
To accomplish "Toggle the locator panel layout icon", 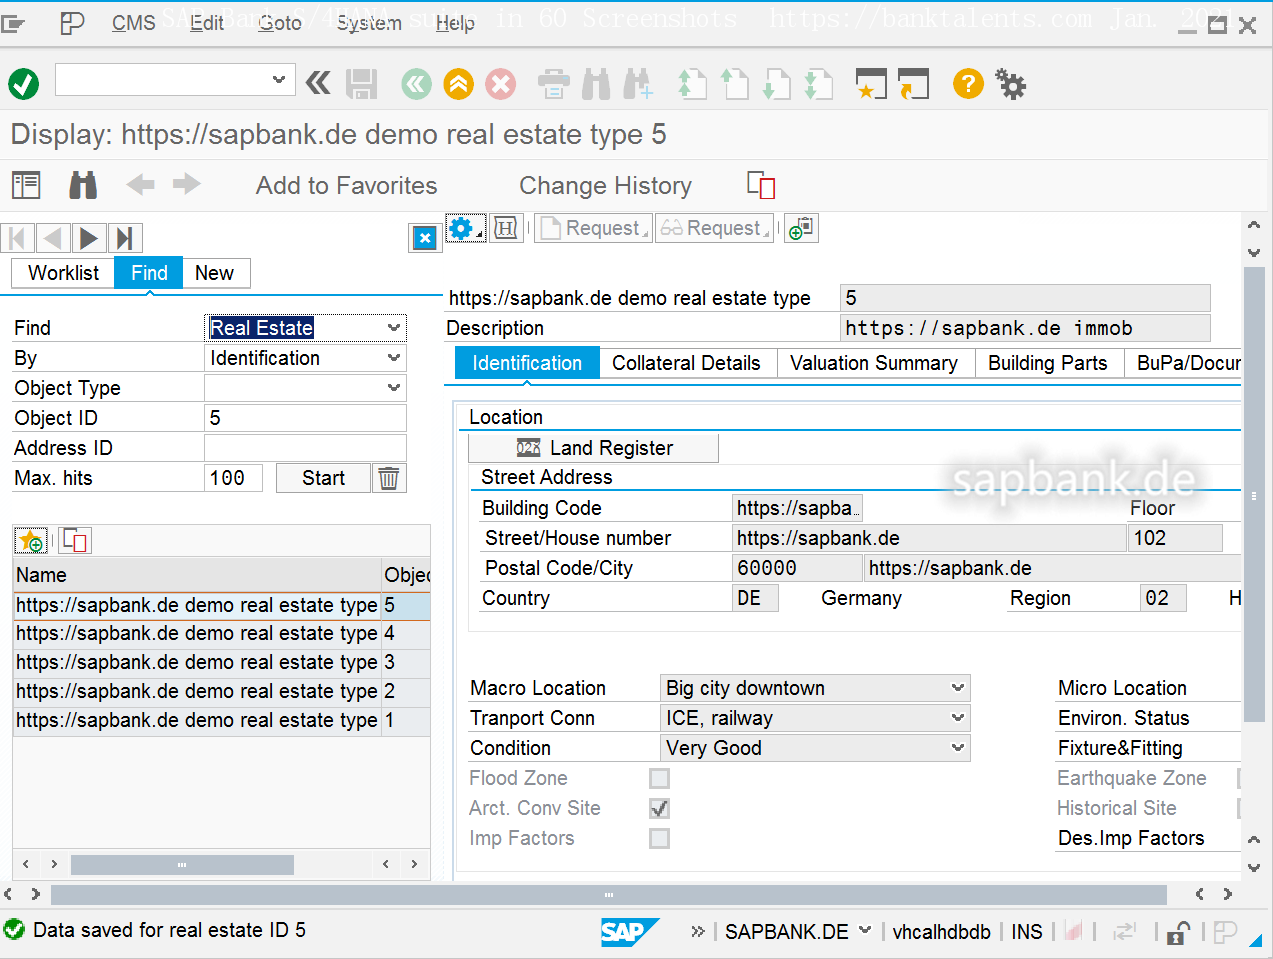I will 26,185.
